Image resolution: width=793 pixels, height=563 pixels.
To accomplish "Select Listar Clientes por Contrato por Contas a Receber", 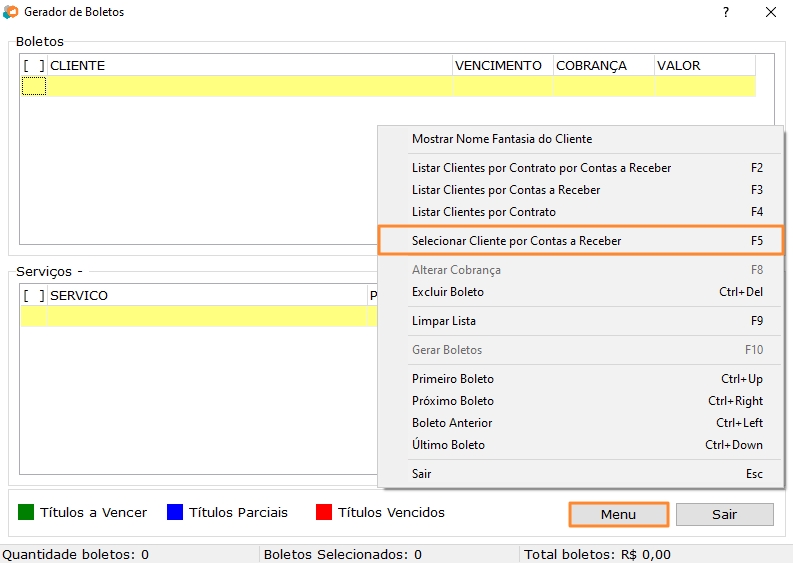I will coord(581,168).
